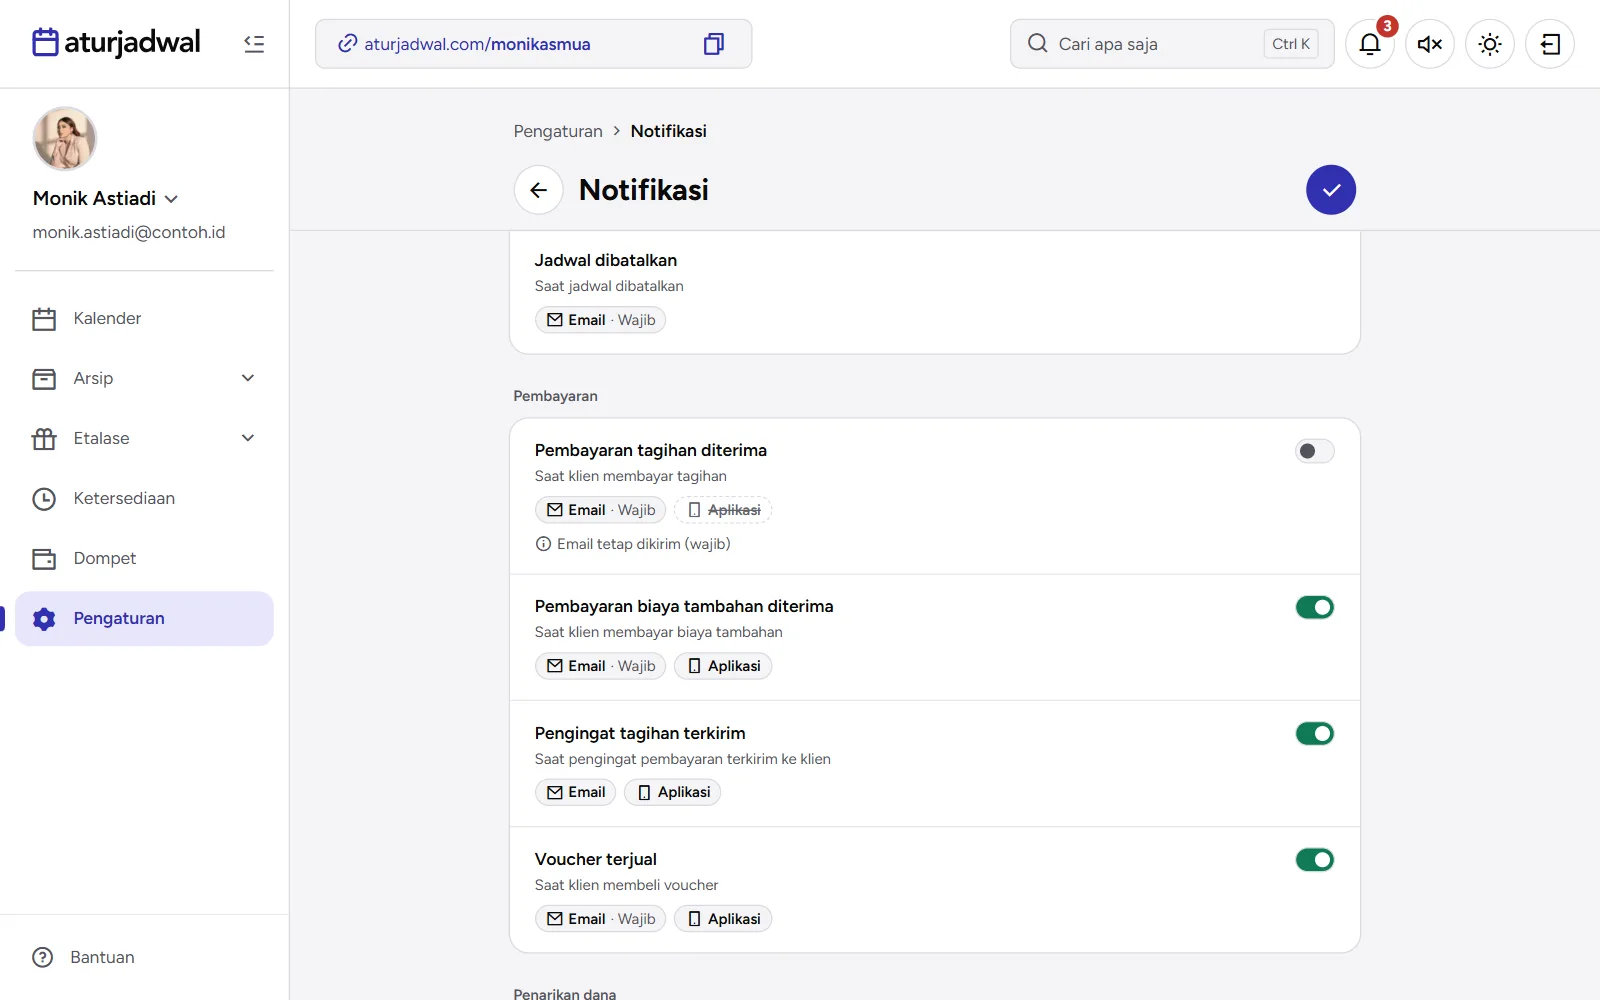The width and height of the screenshot is (1600, 1000).
Task: Click the link icon in the URL box
Action: (347, 44)
